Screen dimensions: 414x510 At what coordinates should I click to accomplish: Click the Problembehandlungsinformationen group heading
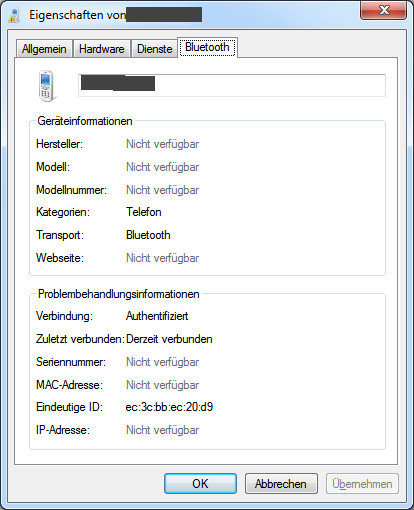[x=119, y=294]
